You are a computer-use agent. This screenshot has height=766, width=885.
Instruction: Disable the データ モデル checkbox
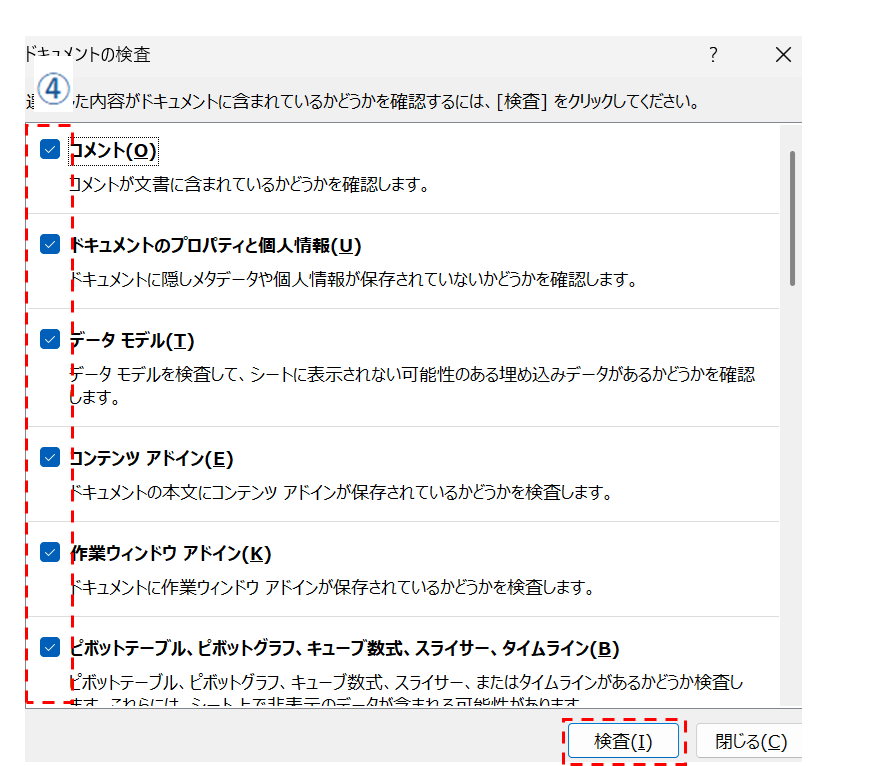point(50,339)
